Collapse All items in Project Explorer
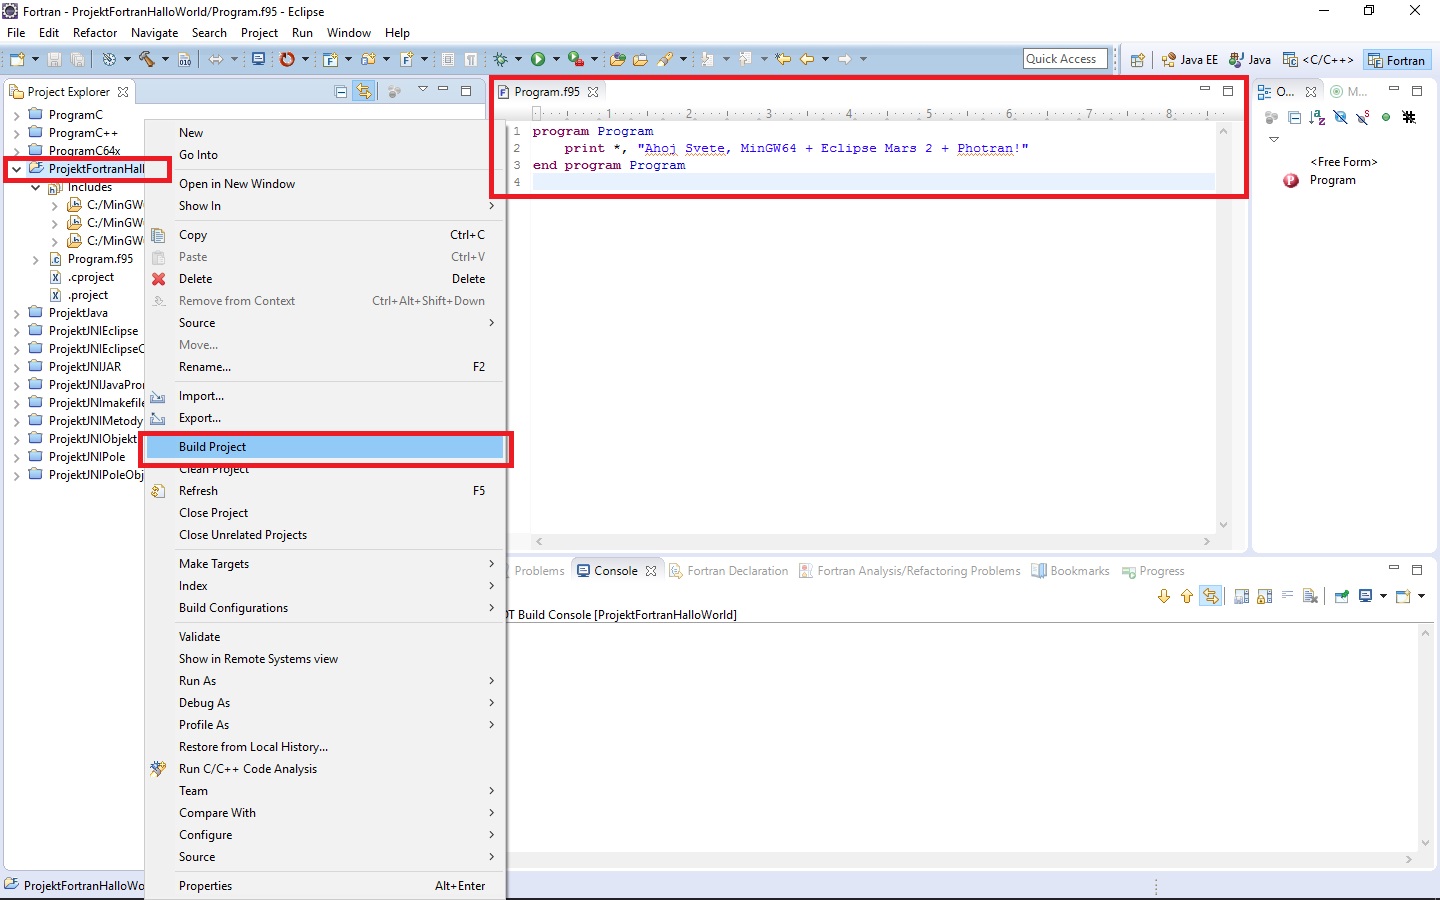 tap(341, 91)
